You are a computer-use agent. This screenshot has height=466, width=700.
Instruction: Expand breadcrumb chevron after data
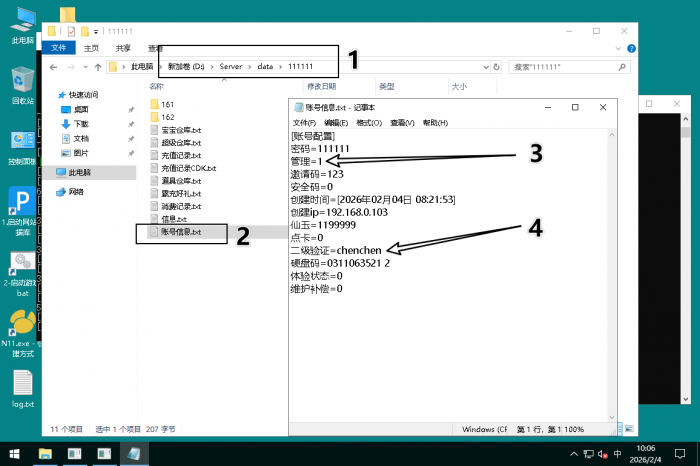point(280,67)
